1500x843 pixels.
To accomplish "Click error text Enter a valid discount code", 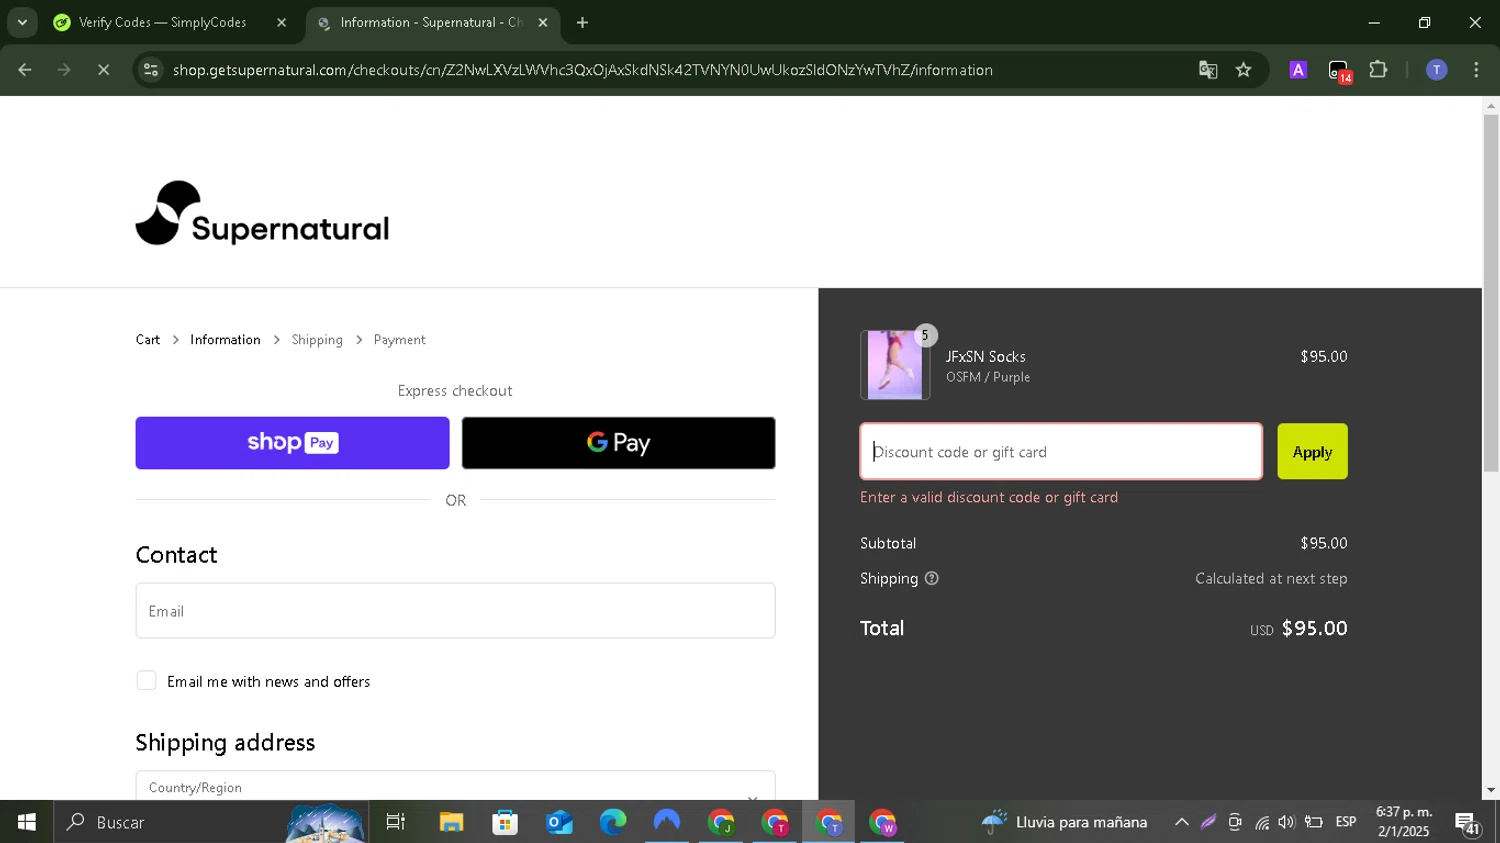I will (989, 497).
